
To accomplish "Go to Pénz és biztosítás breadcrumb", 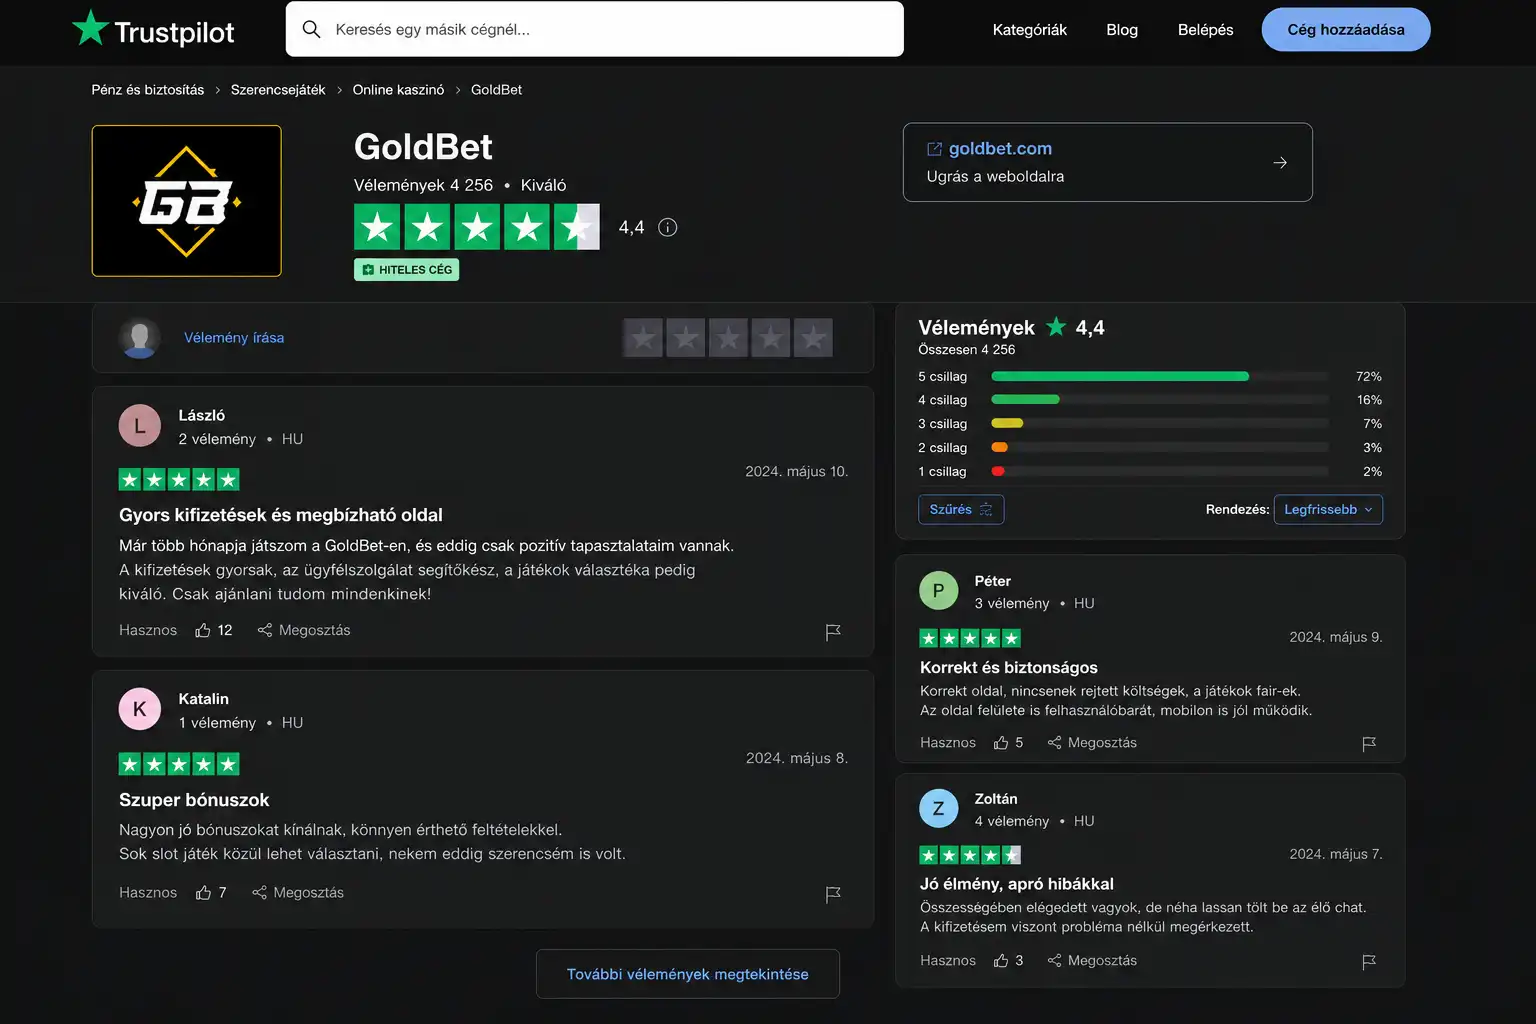I will [x=148, y=90].
